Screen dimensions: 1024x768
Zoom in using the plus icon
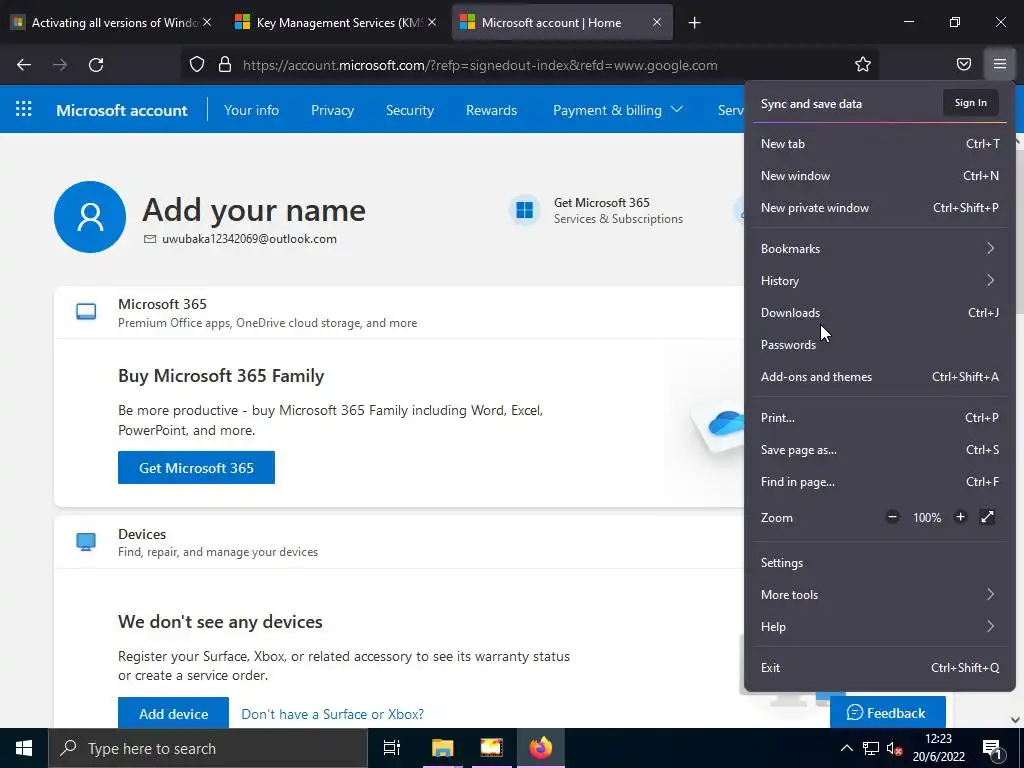(960, 517)
